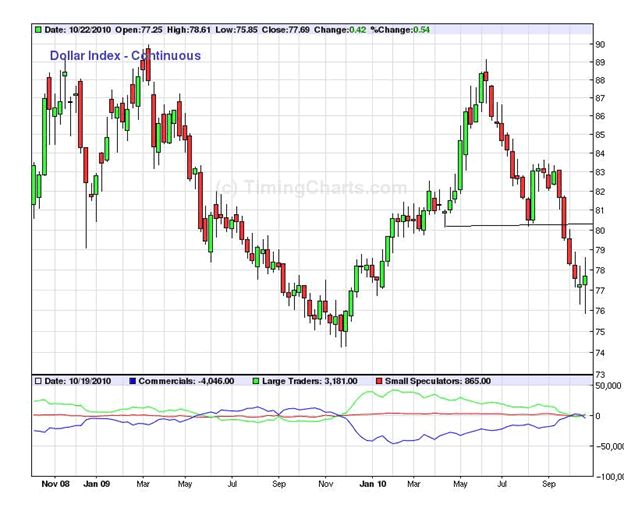The width and height of the screenshot is (625, 506).
Task: Click the 50,000 label on the lower axis
Action: click(x=607, y=385)
